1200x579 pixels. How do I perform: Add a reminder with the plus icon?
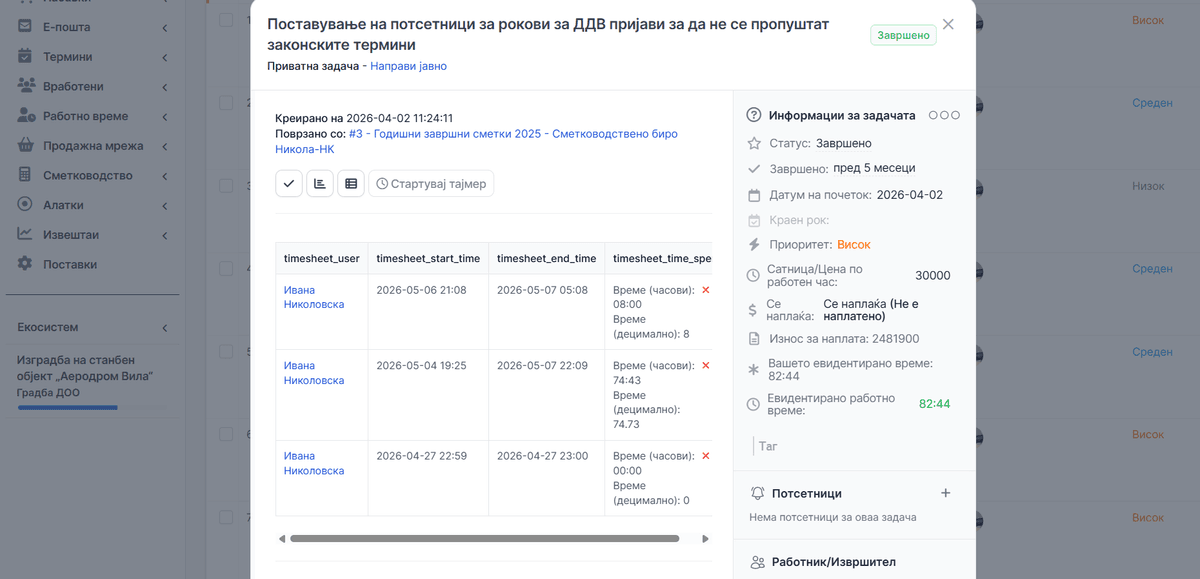pos(946,493)
